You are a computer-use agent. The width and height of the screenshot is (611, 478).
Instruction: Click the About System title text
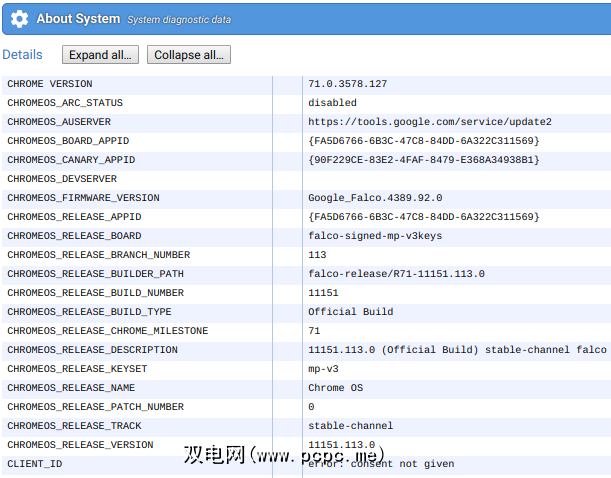(x=78, y=19)
